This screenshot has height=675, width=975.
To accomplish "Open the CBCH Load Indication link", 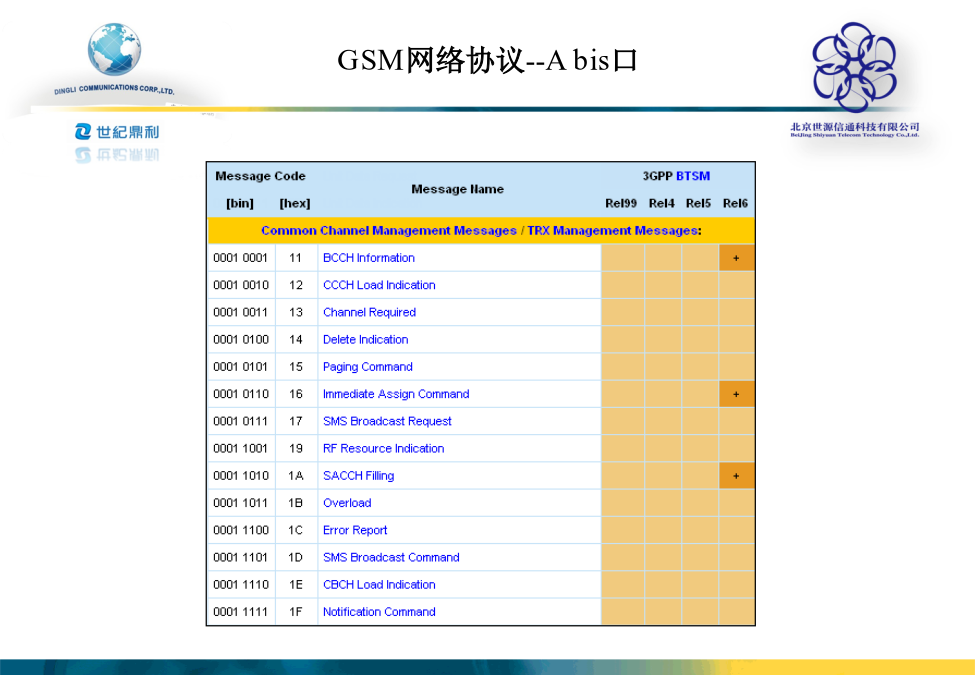I will point(379,585).
